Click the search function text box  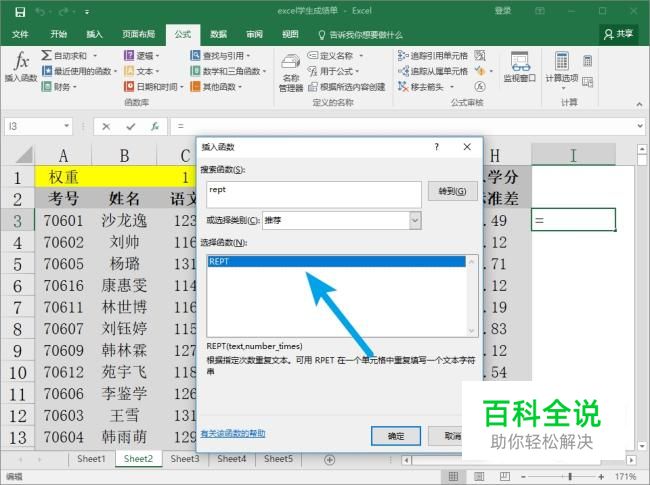tap(314, 194)
